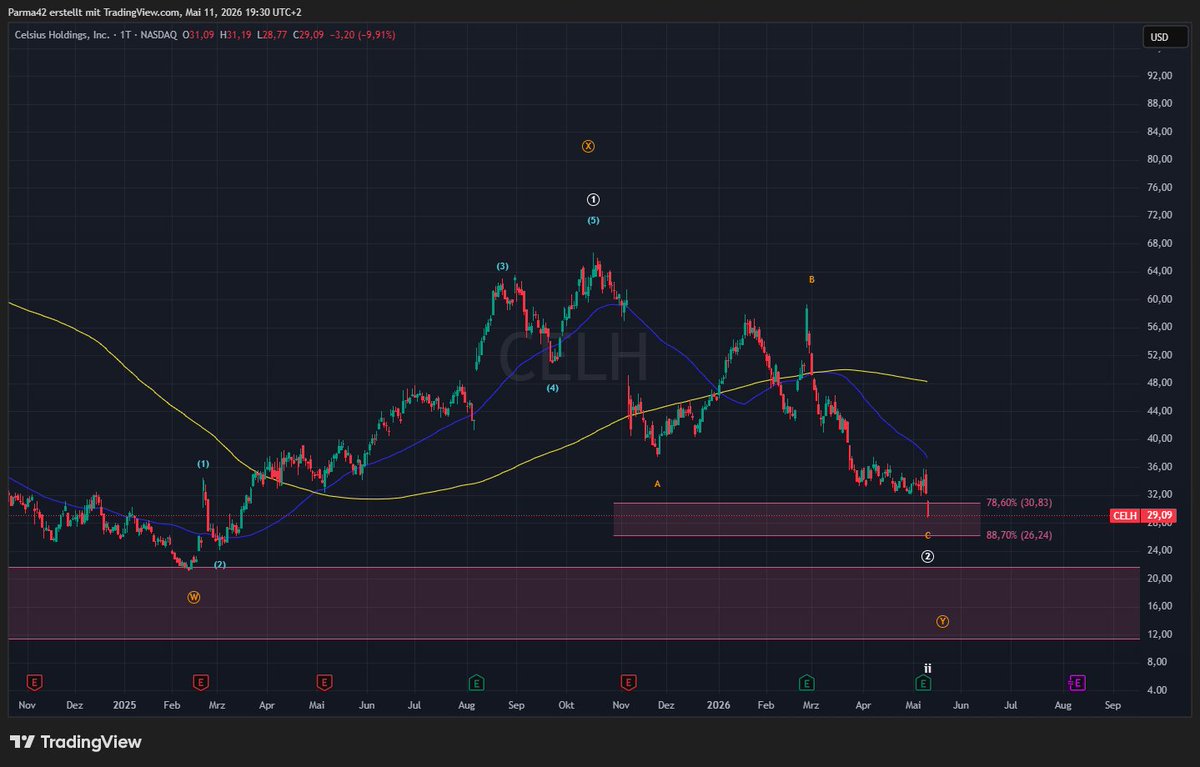Select the small pink Fibonacci target zone rectangle
1200x767 pixels.
coord(795,519)
